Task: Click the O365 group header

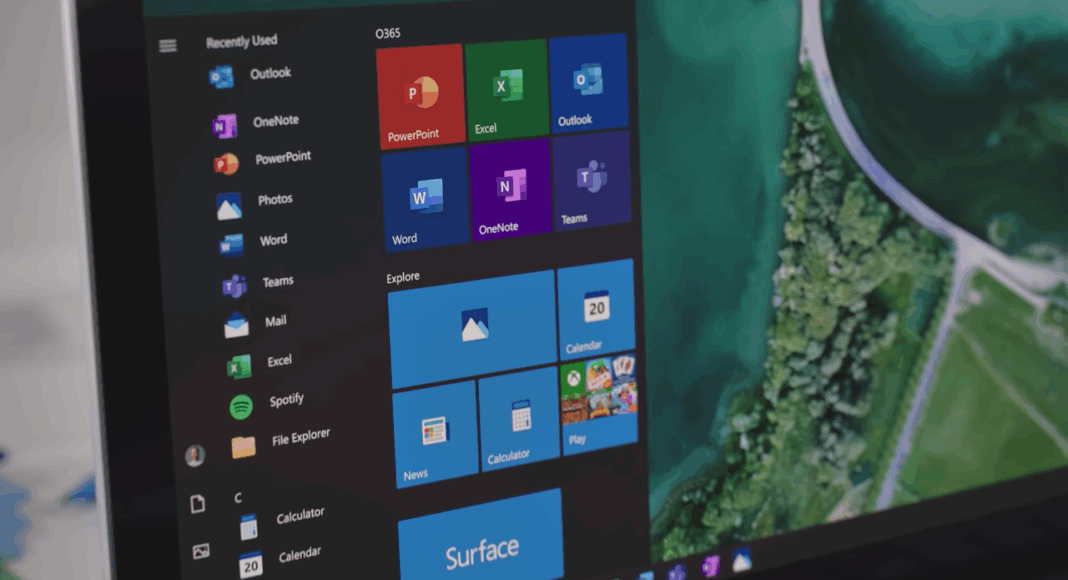Action: pos(388,33)
